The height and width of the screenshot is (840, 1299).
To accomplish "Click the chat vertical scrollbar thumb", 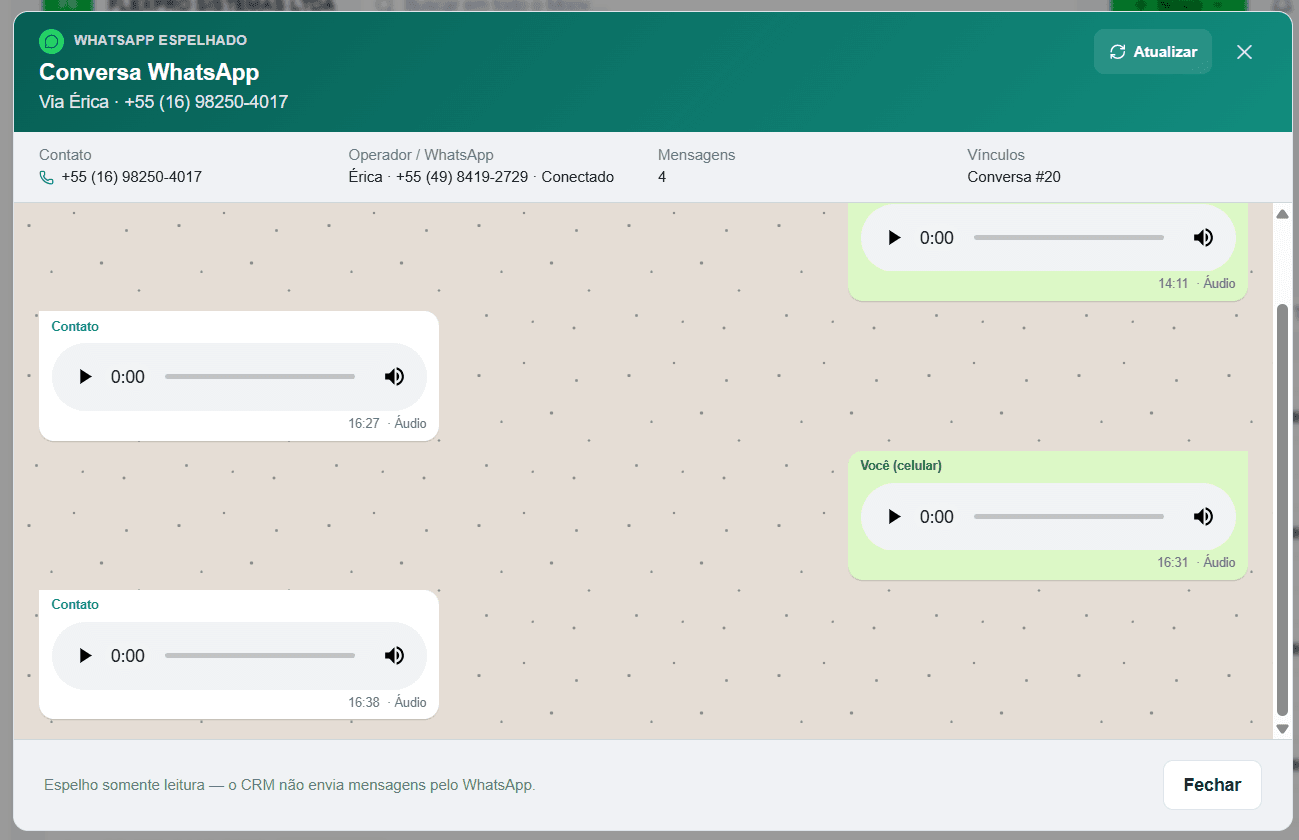I will click(1283, 509).
